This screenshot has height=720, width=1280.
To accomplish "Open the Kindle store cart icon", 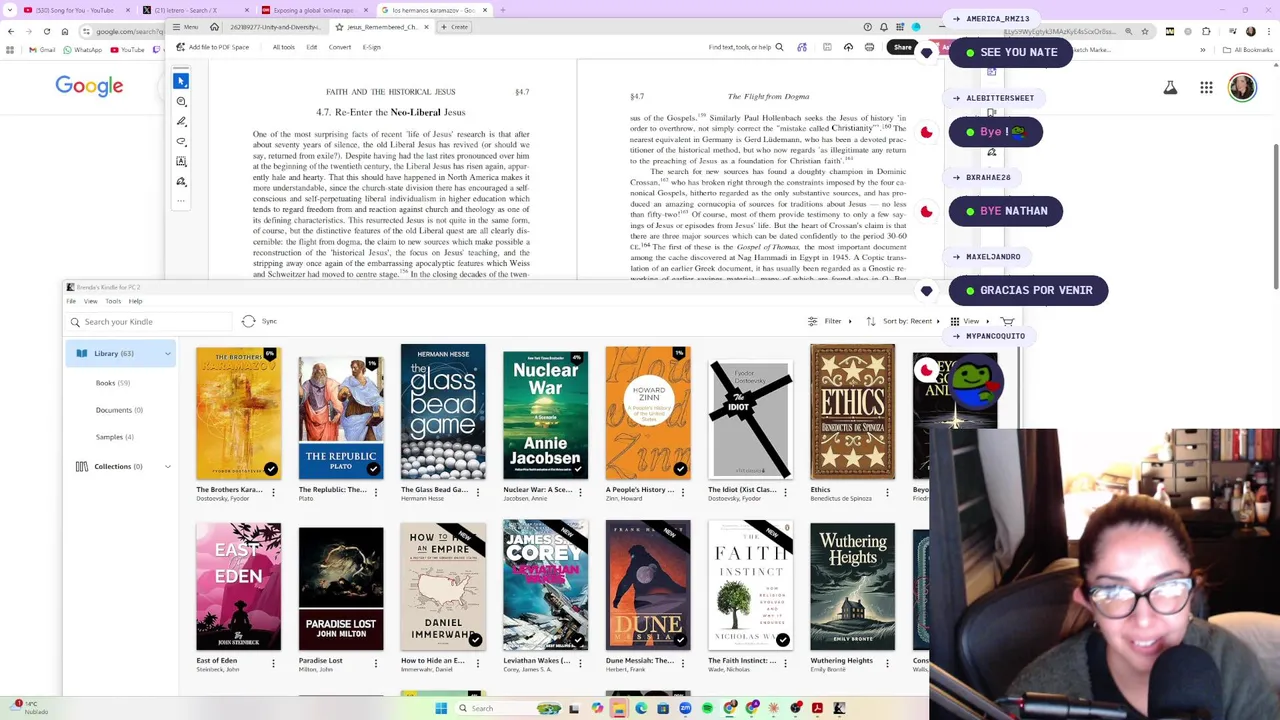I will pyautogui.click(x=1007, y=321).
